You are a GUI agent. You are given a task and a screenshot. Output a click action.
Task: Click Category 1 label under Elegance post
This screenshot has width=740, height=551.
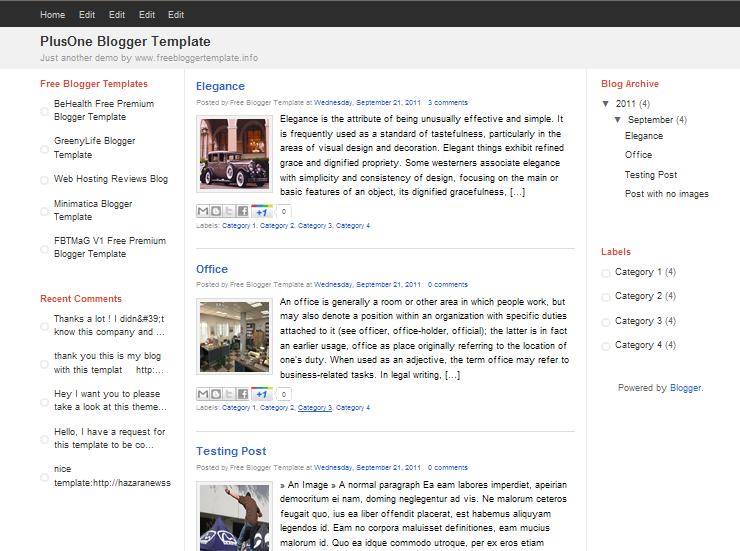(239, 225)
